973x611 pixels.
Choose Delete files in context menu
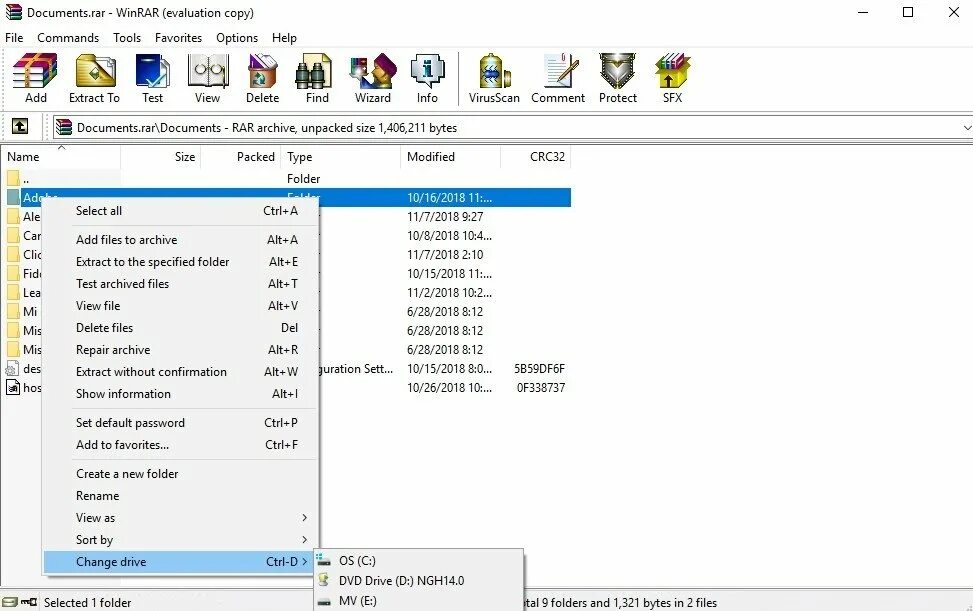(x=181, y=328)
